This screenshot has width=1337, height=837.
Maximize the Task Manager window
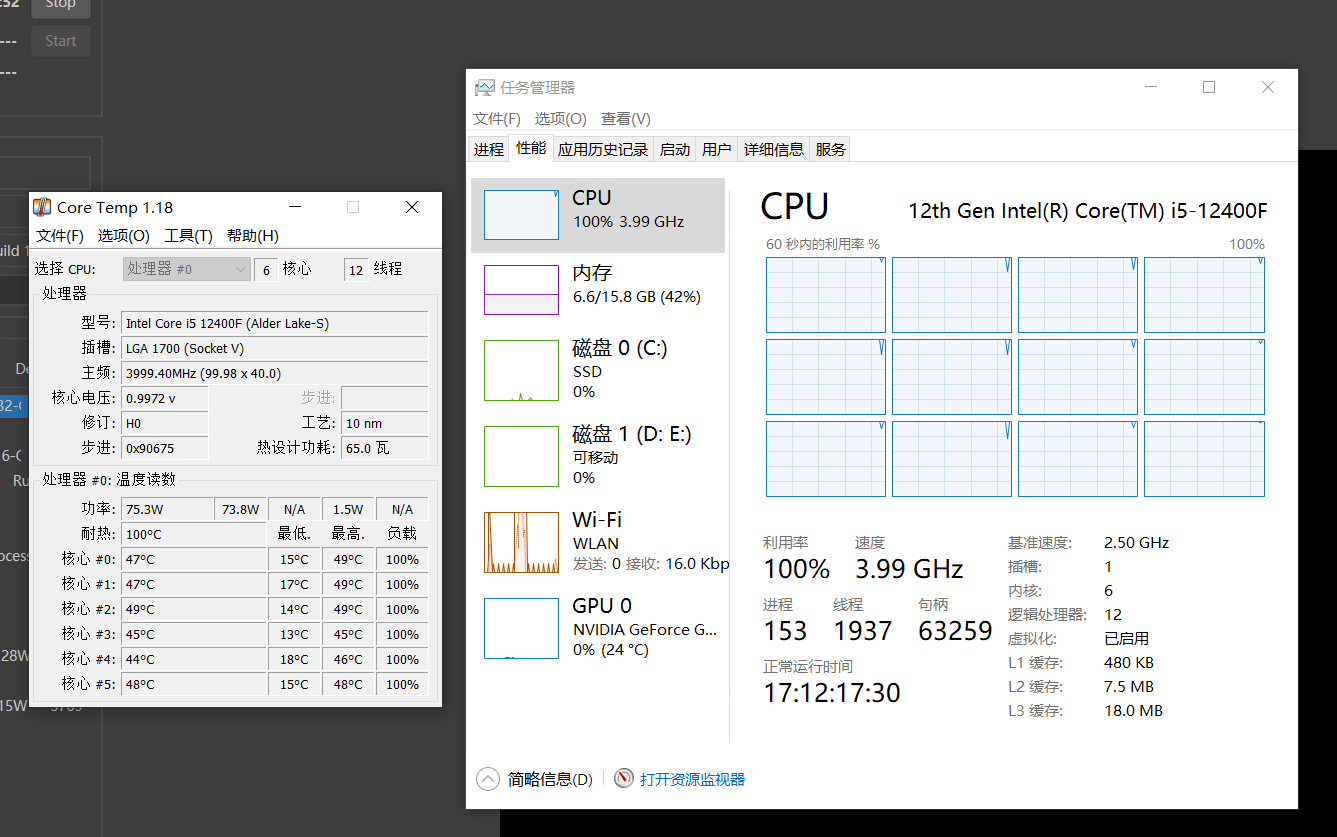(1209, 88)
